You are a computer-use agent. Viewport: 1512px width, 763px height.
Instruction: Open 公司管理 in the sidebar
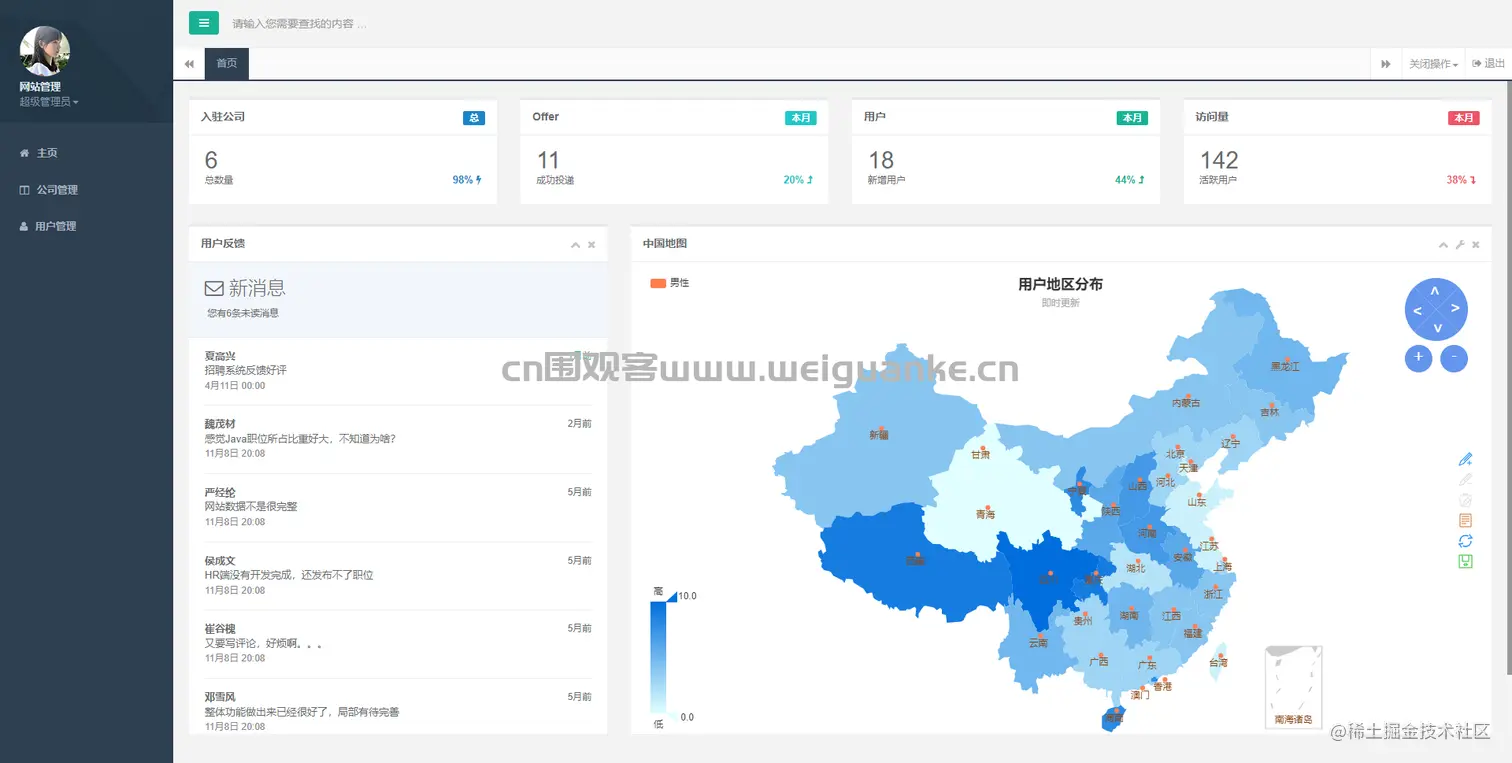pyautogui.click(x=86, y=190)
